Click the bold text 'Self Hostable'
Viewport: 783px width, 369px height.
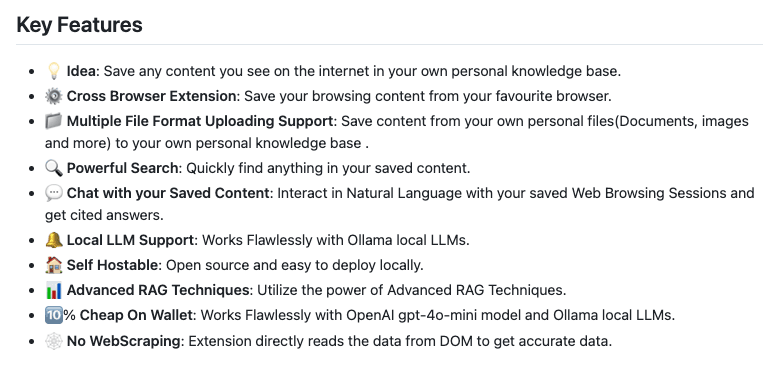point(112,265)
